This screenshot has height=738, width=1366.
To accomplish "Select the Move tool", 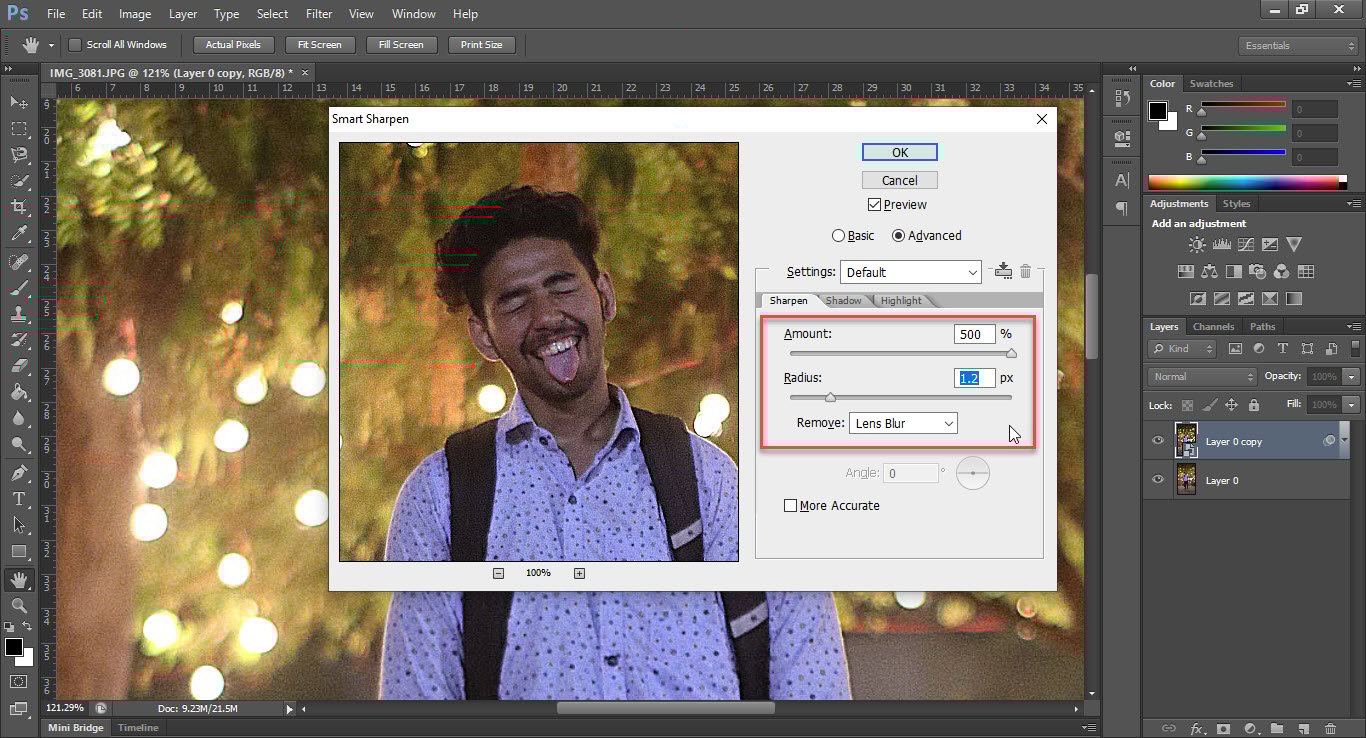I will [x=19, y=102].
